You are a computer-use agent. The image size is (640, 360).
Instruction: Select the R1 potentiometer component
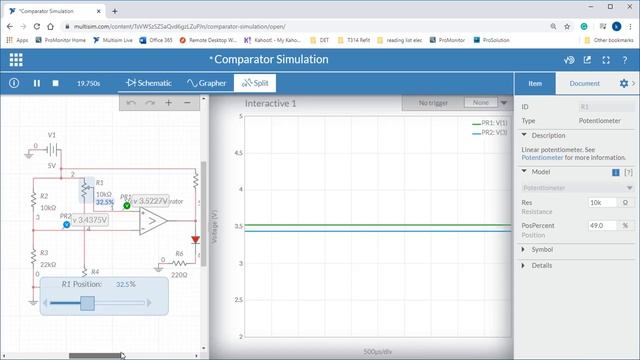[x=85, y=190]
